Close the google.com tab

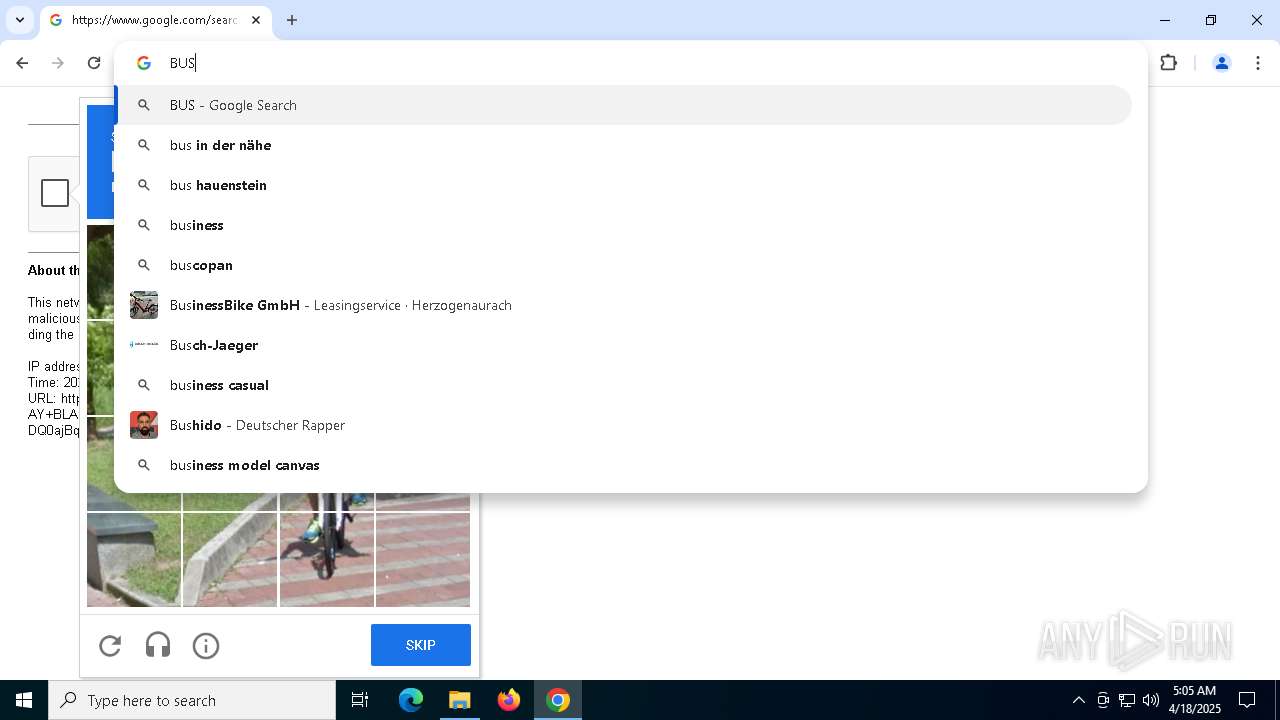256,20
